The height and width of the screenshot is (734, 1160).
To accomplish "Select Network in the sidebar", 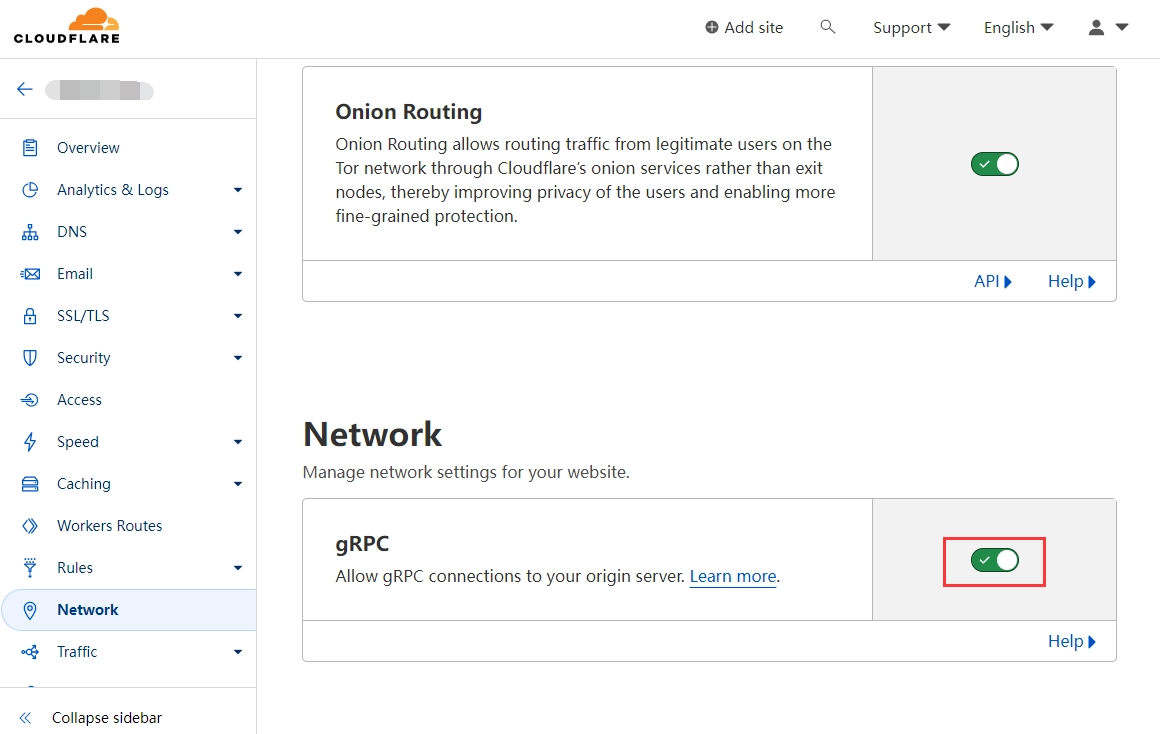I will (87, 609).
